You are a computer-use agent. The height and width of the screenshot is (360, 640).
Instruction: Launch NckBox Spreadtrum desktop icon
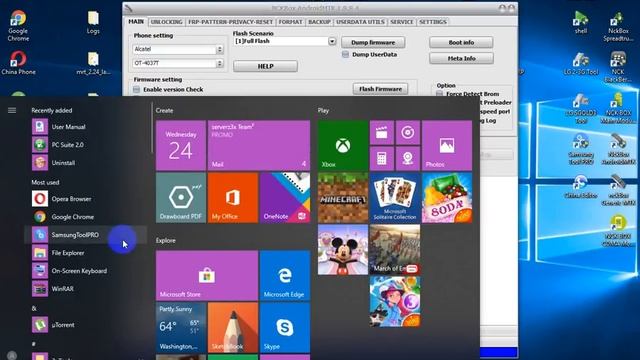click(x=618, y=27)
